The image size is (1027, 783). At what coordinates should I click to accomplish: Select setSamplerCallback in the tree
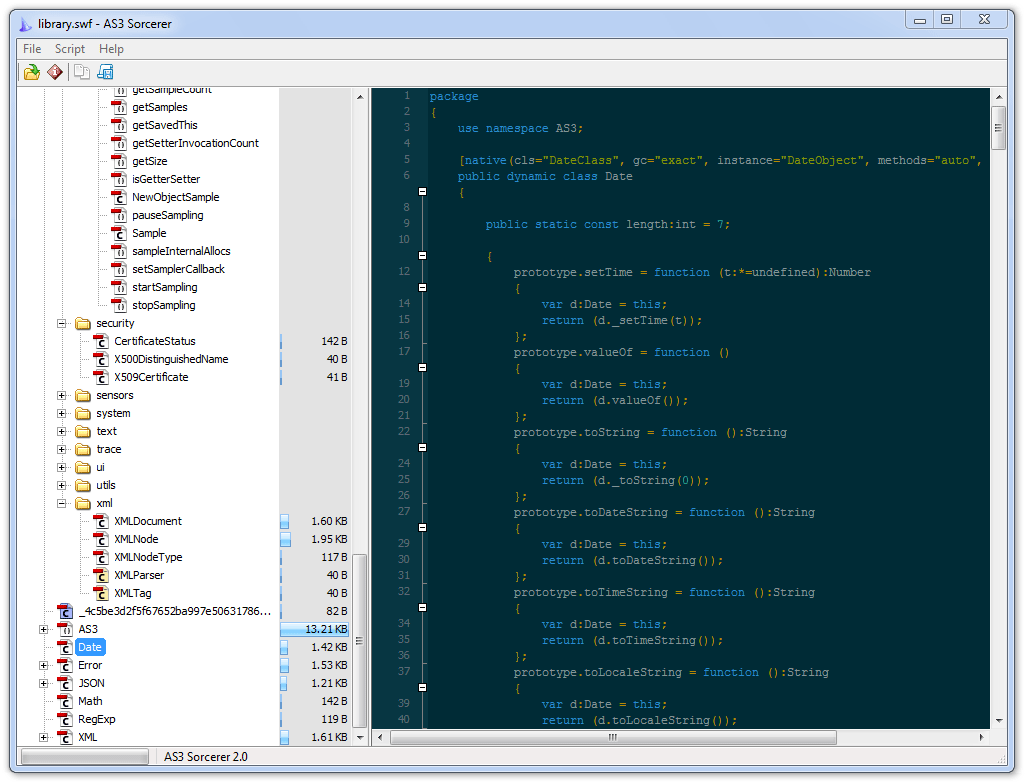(x=178, y=269)
